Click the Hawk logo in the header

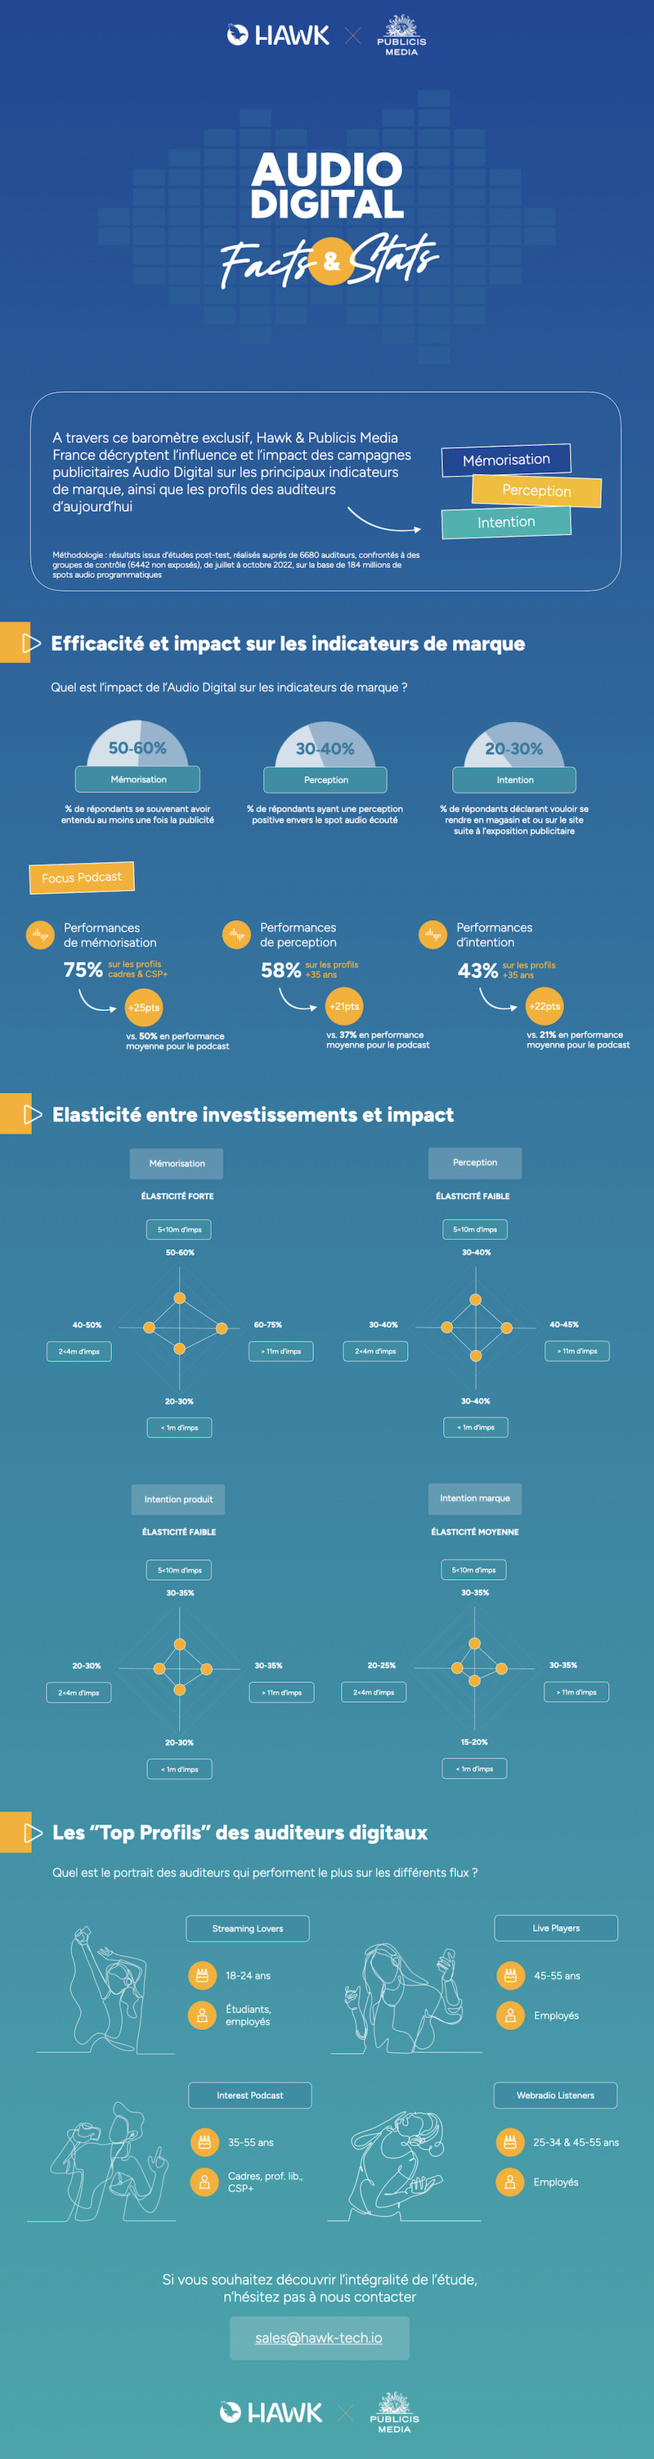pyautogui.click(x=278, y=36)
